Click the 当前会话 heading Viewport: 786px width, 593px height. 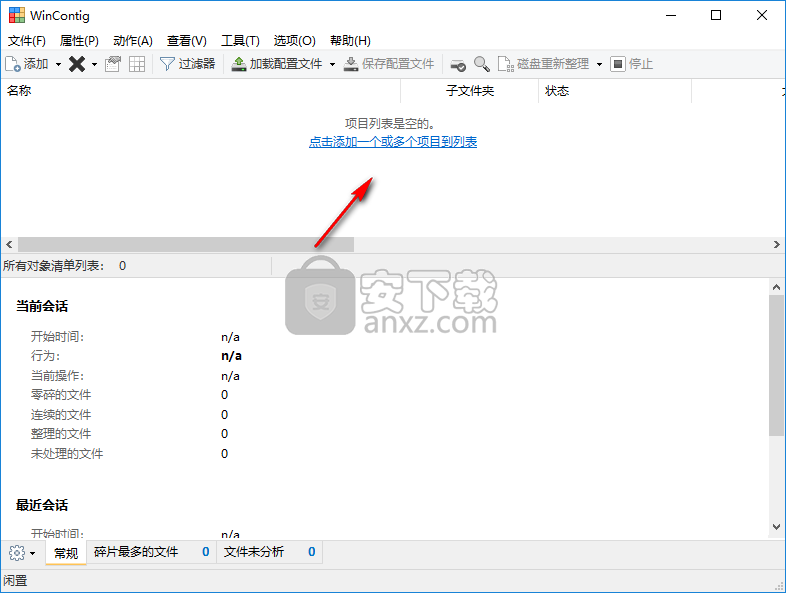coord(42,306)
